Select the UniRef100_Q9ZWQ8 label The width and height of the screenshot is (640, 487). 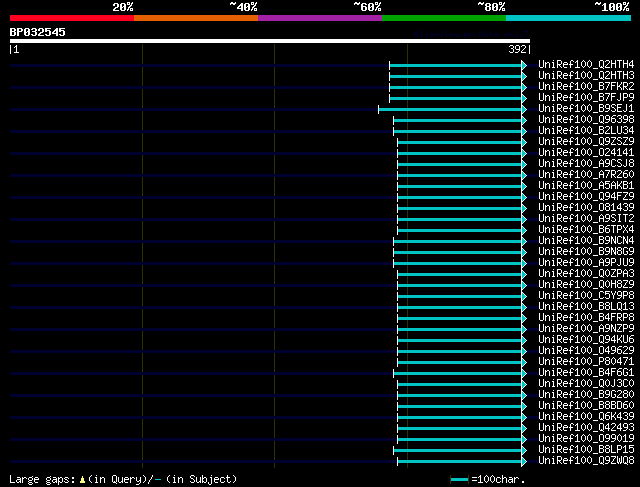(586, 461)
